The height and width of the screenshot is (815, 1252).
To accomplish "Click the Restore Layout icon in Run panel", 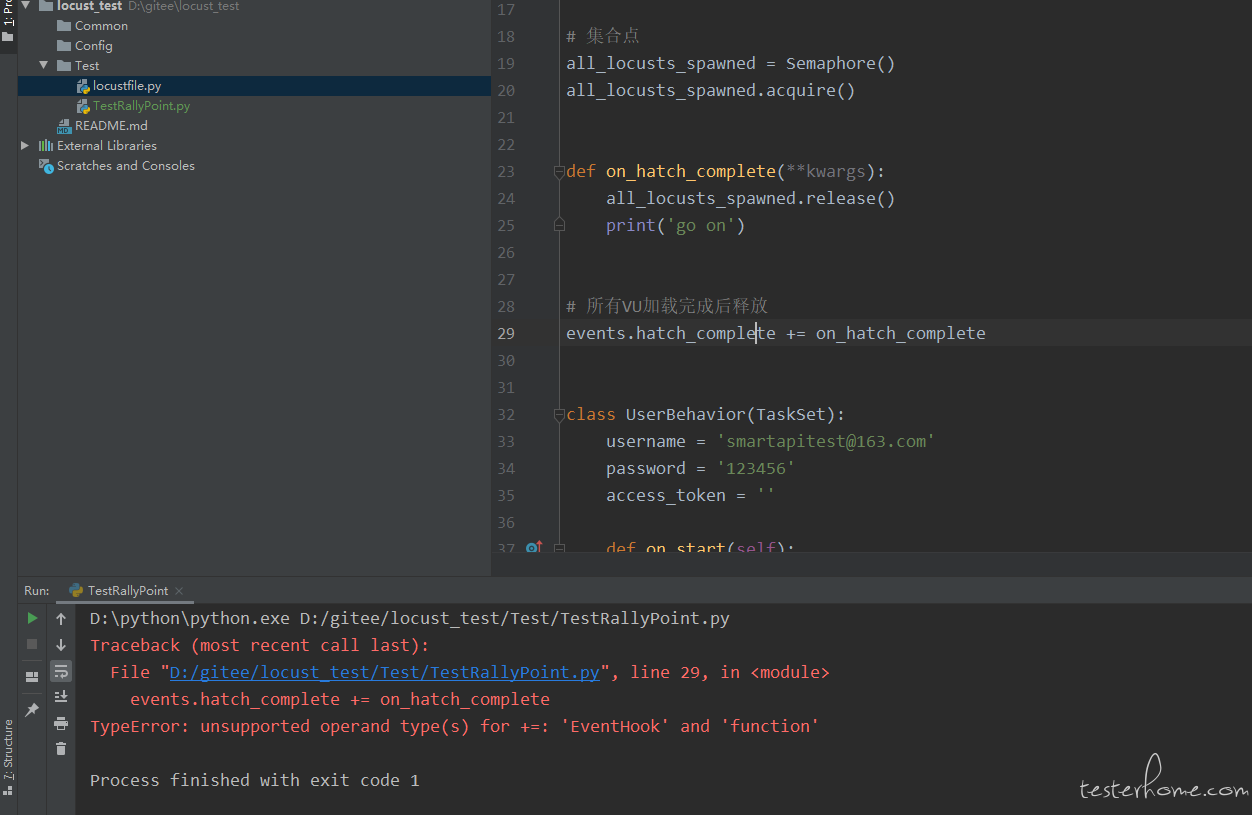I will [32, 677].
